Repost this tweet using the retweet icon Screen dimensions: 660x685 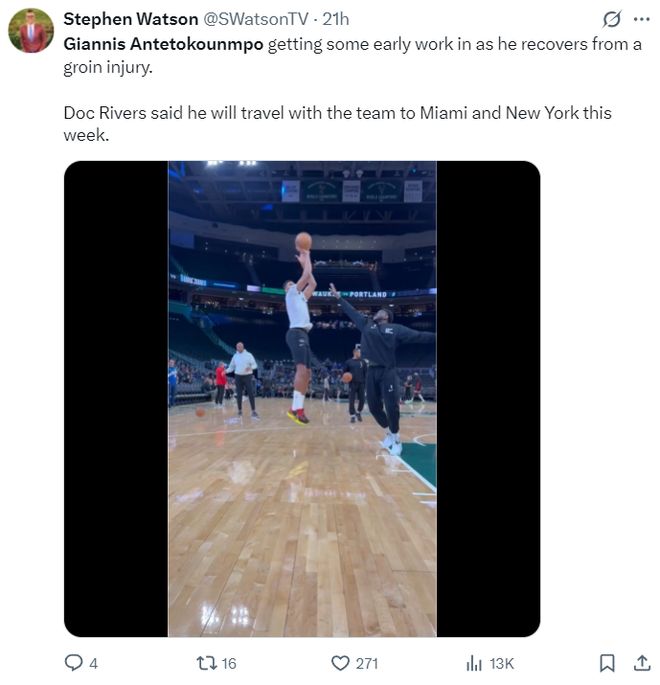coord(207,663)
